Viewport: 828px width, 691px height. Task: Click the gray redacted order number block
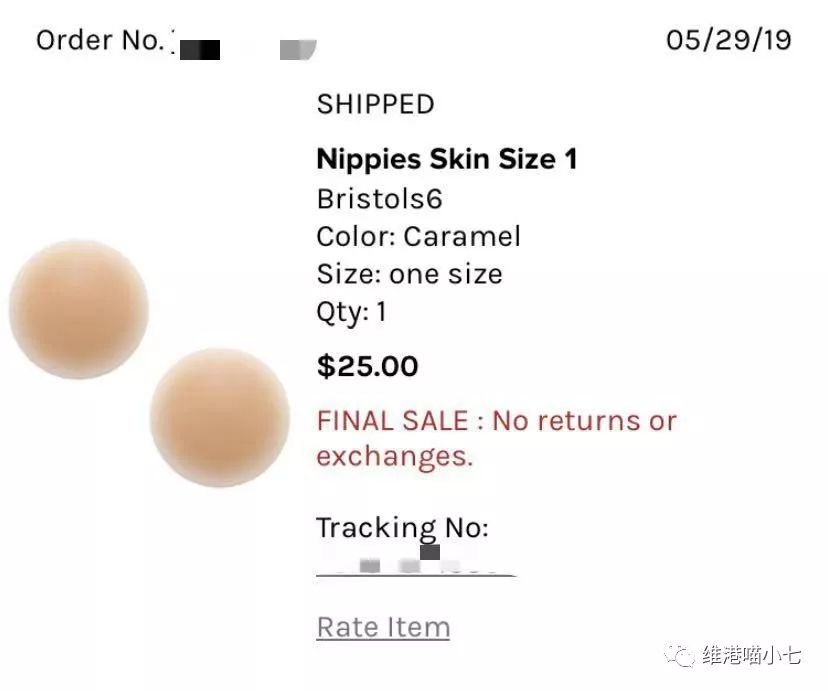pos(298,50)
